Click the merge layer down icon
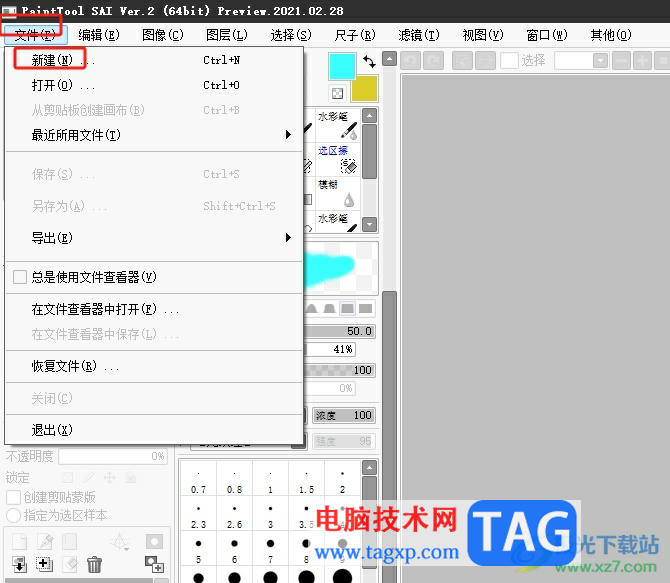 click(20, 564)
